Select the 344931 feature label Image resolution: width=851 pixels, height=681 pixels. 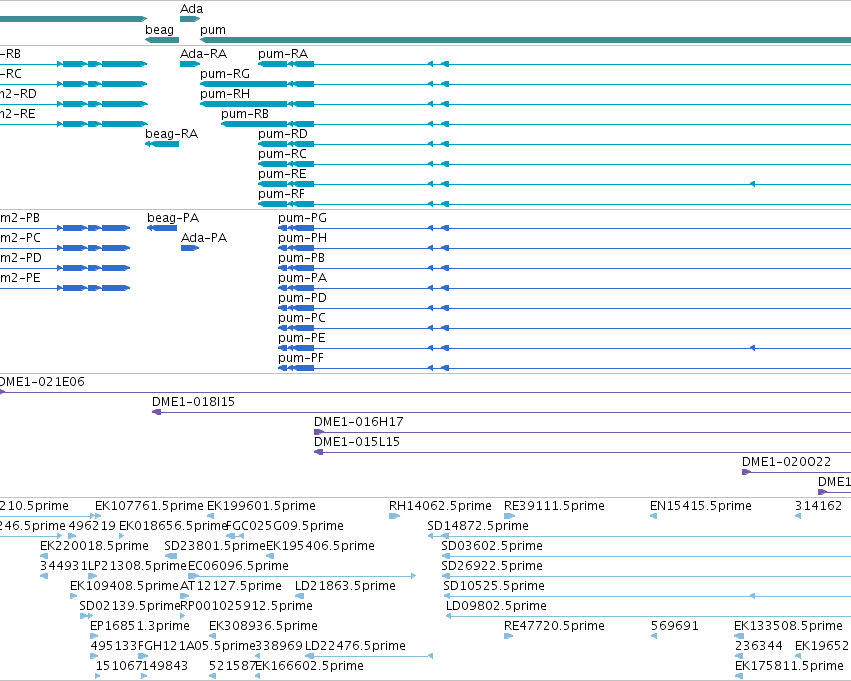point(63,567)
